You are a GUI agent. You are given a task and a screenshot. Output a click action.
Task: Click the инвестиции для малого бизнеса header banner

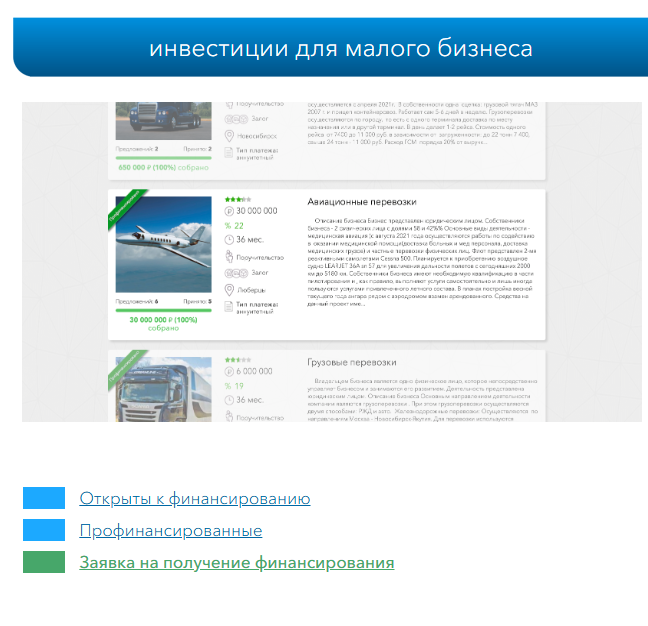tap(331, 47)
